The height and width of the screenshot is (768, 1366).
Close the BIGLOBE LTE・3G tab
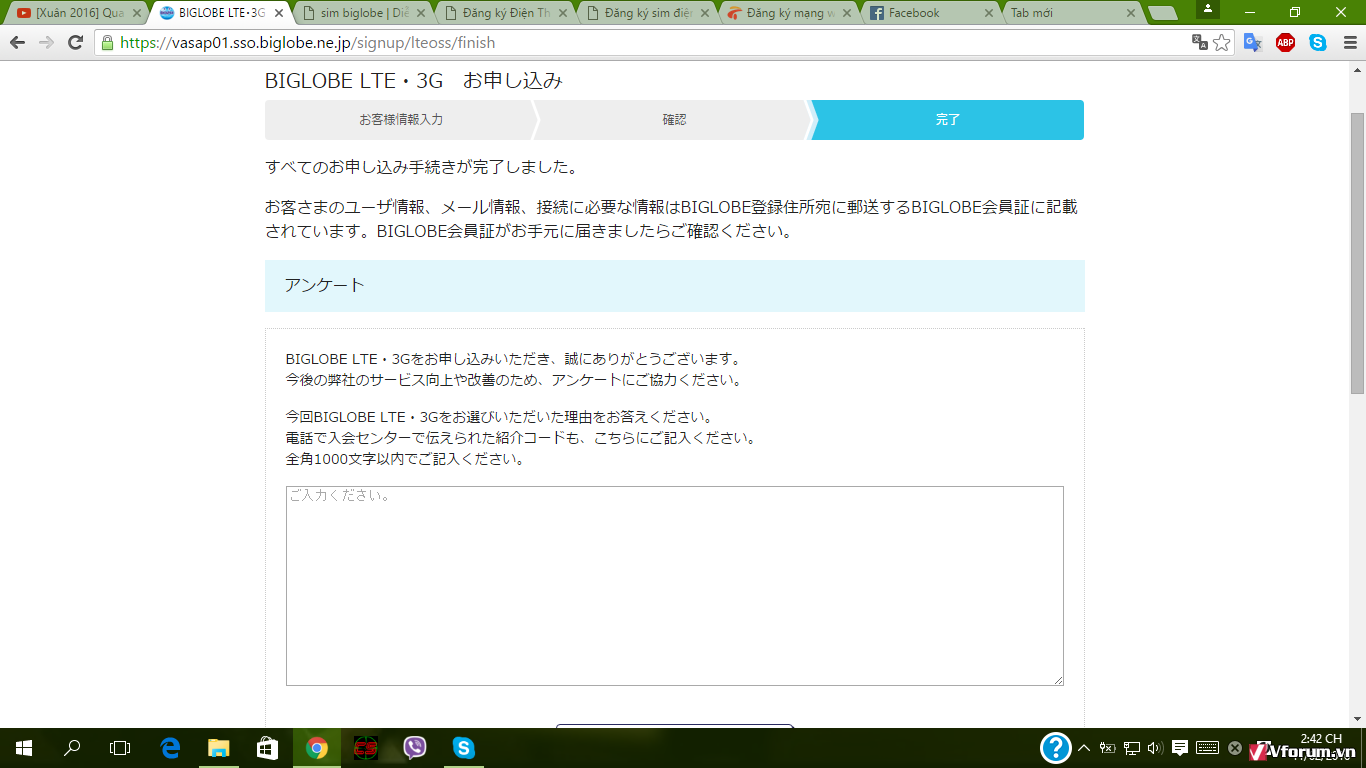[x=279, y=13]
